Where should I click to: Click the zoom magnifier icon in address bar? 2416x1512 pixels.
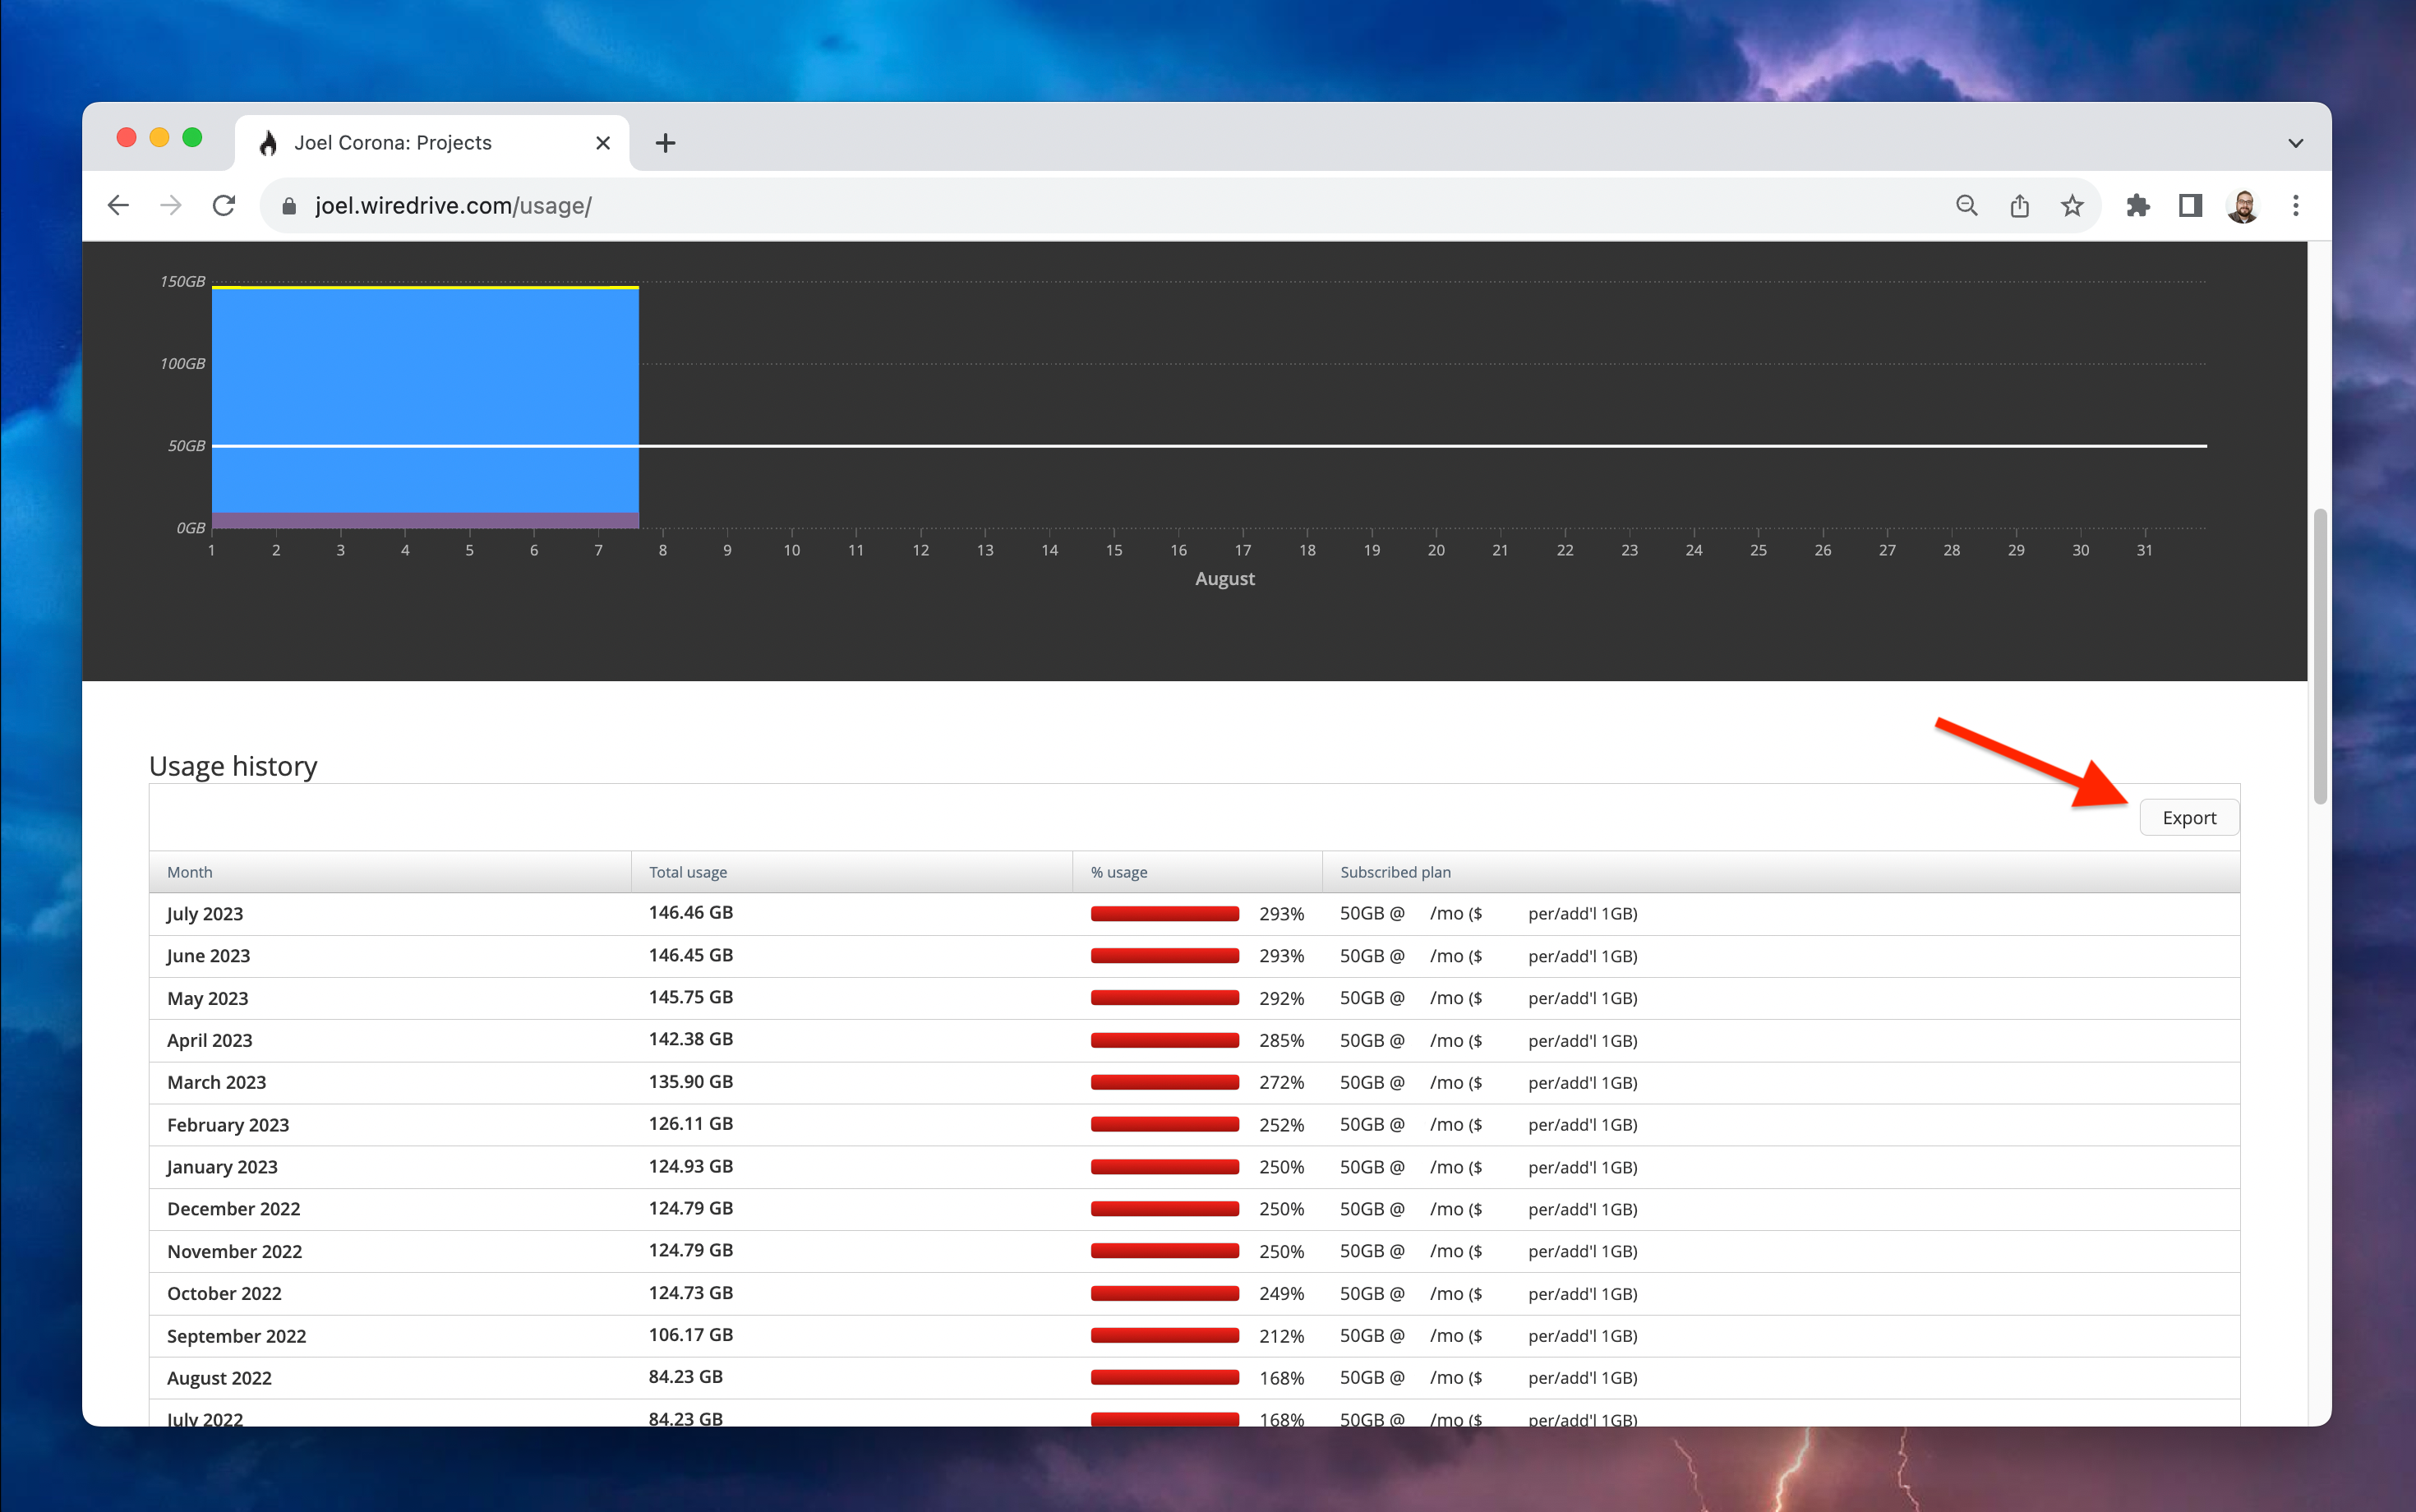coord(1965,205)
